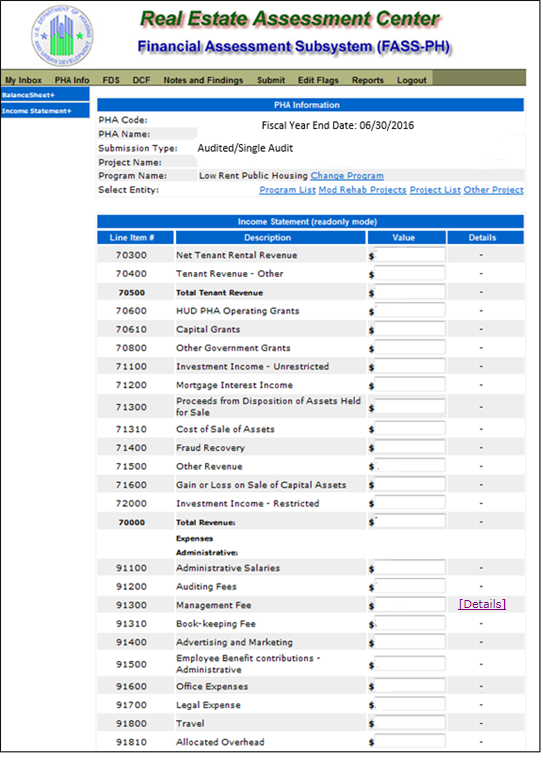Click the Allocated Overhead description
This screenshot has width=543, height=763.
(x=220, y=742)
